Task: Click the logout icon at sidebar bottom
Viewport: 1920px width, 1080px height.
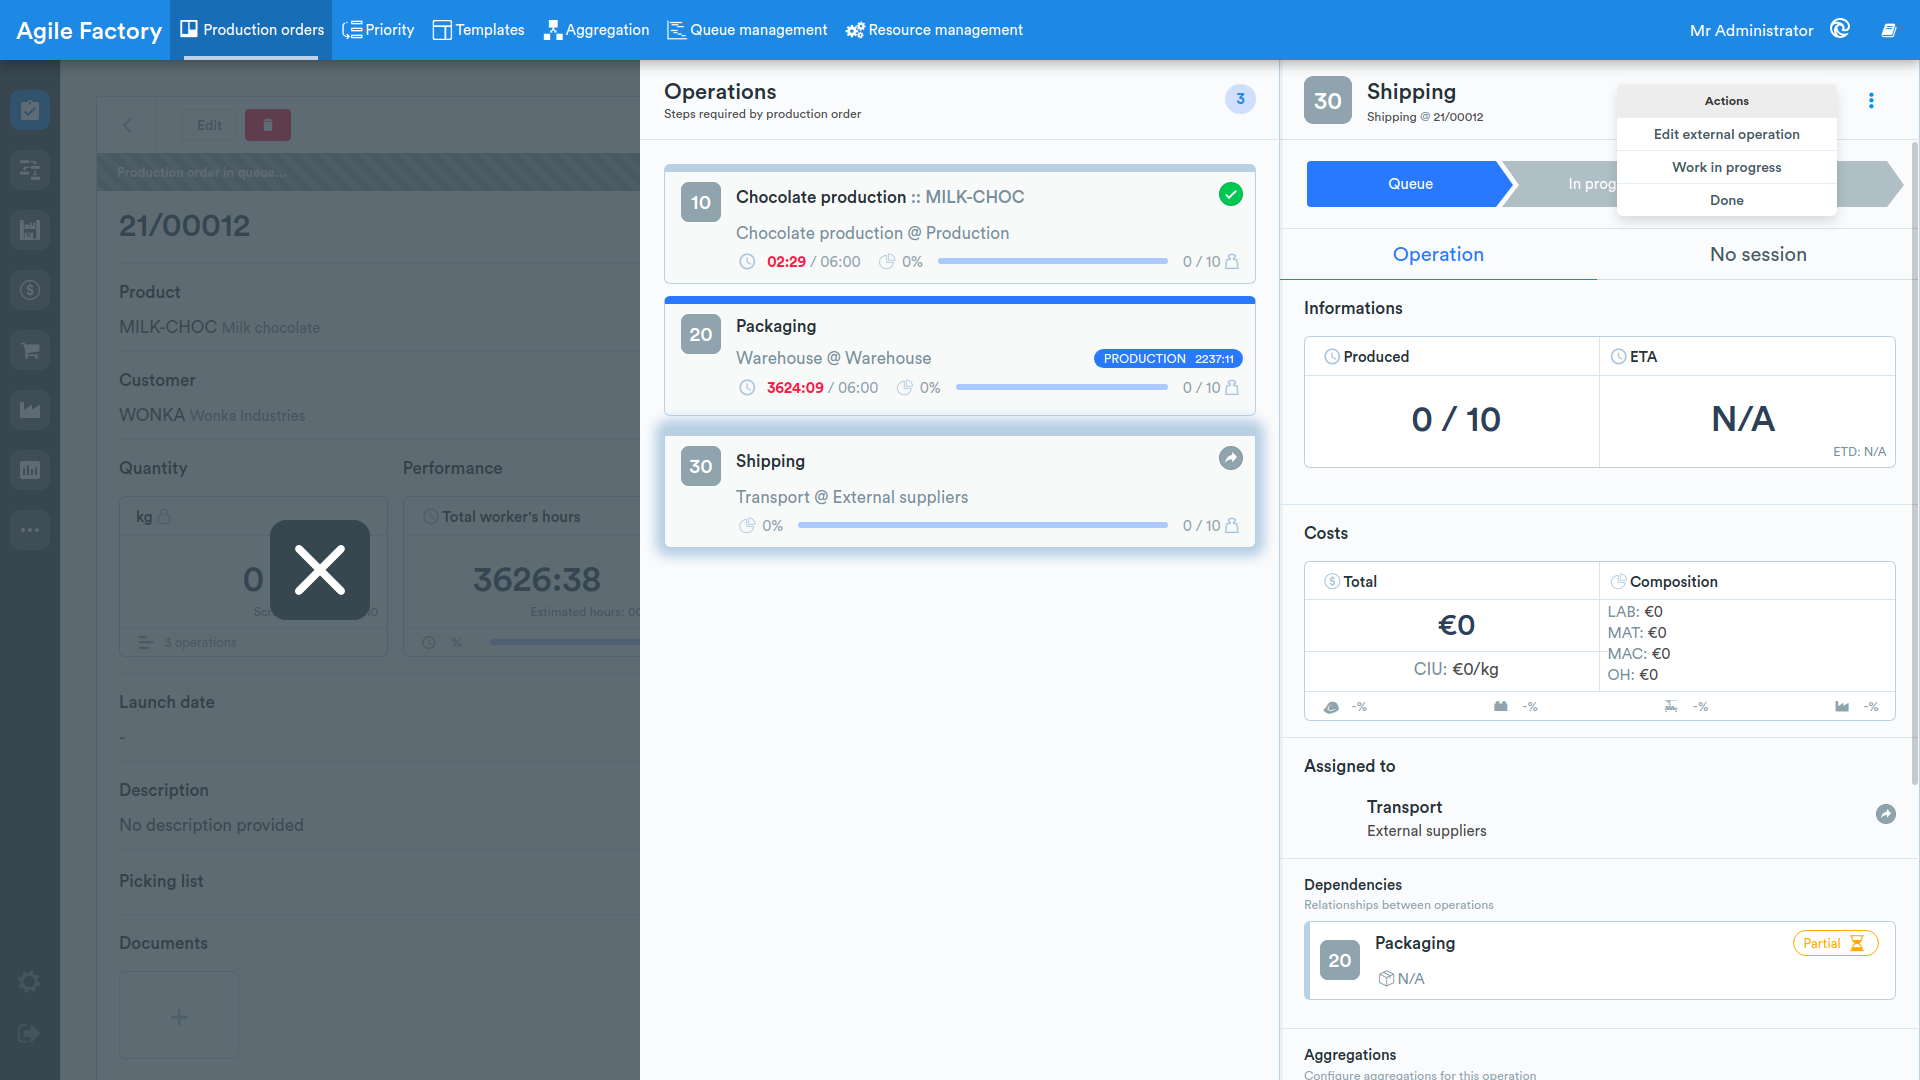Action: click(29, 1034)
